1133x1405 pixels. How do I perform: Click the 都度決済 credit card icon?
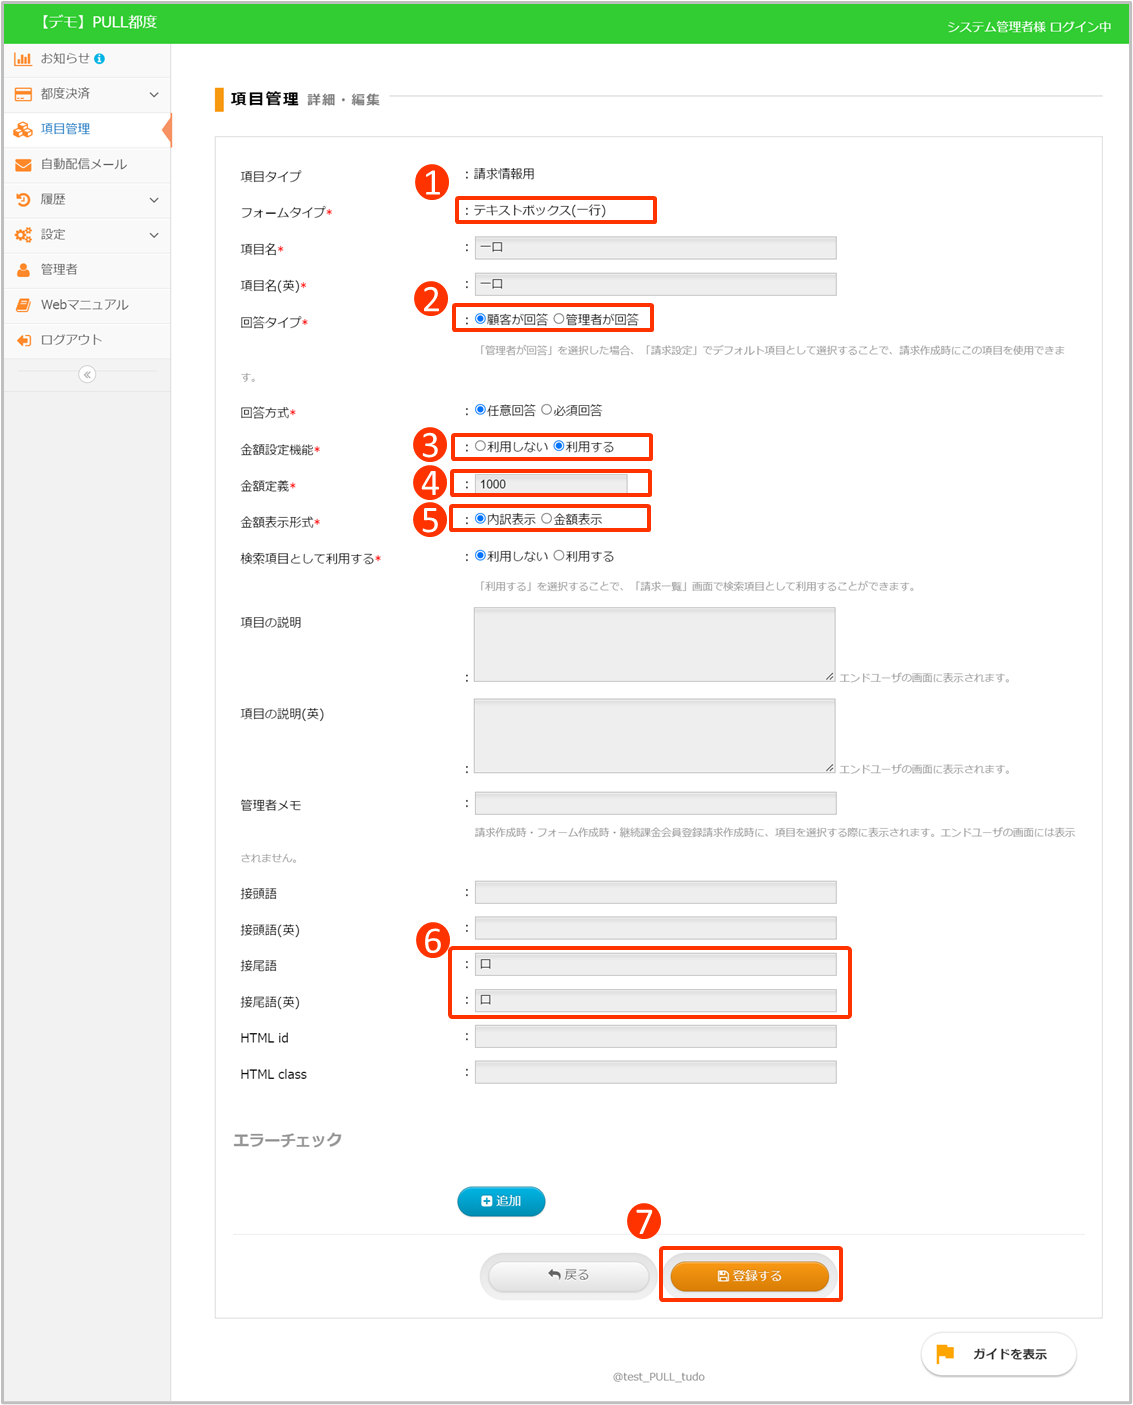click(23, 94)
